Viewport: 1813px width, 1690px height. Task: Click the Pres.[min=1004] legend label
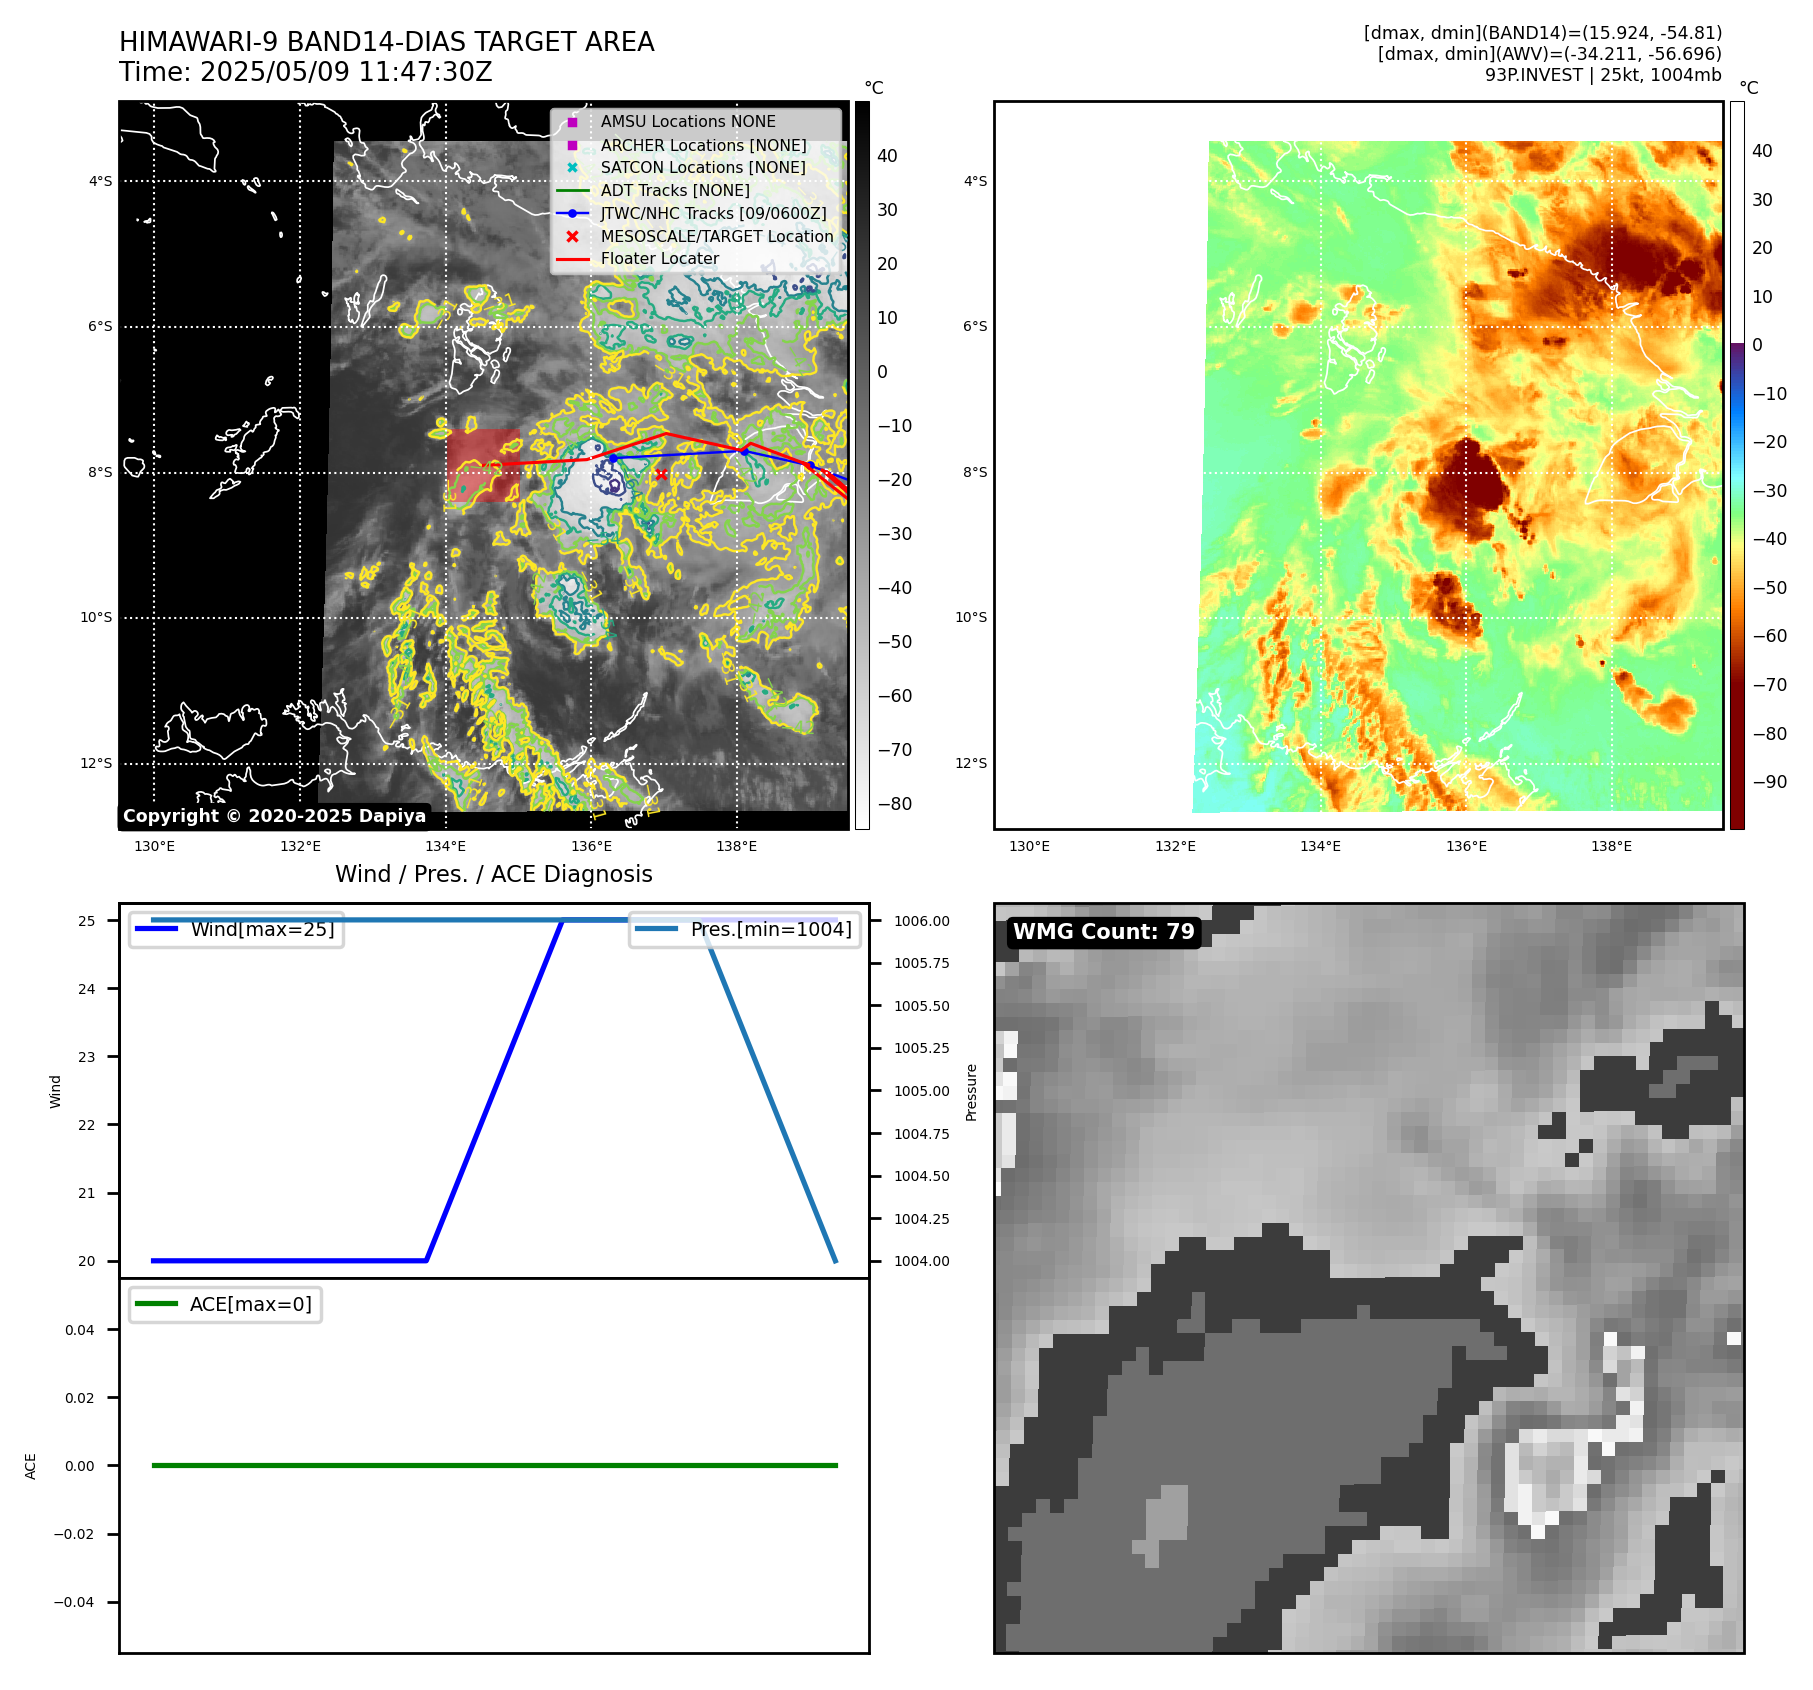click(x=771, y=929)
